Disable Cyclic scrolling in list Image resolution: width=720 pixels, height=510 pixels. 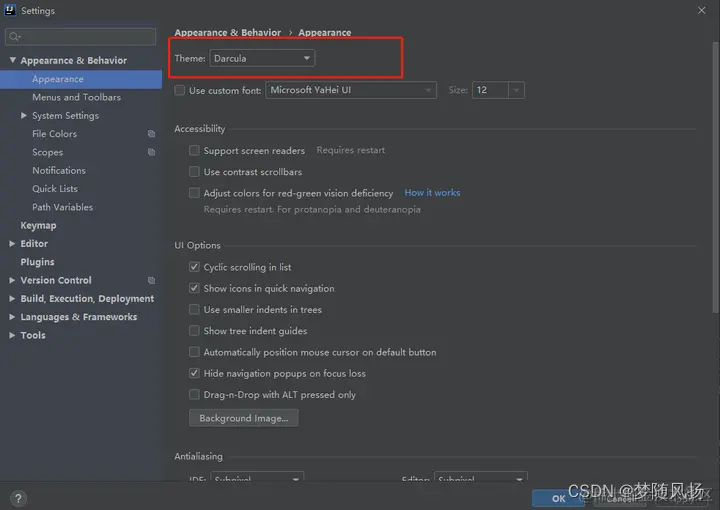pos(194,267)
